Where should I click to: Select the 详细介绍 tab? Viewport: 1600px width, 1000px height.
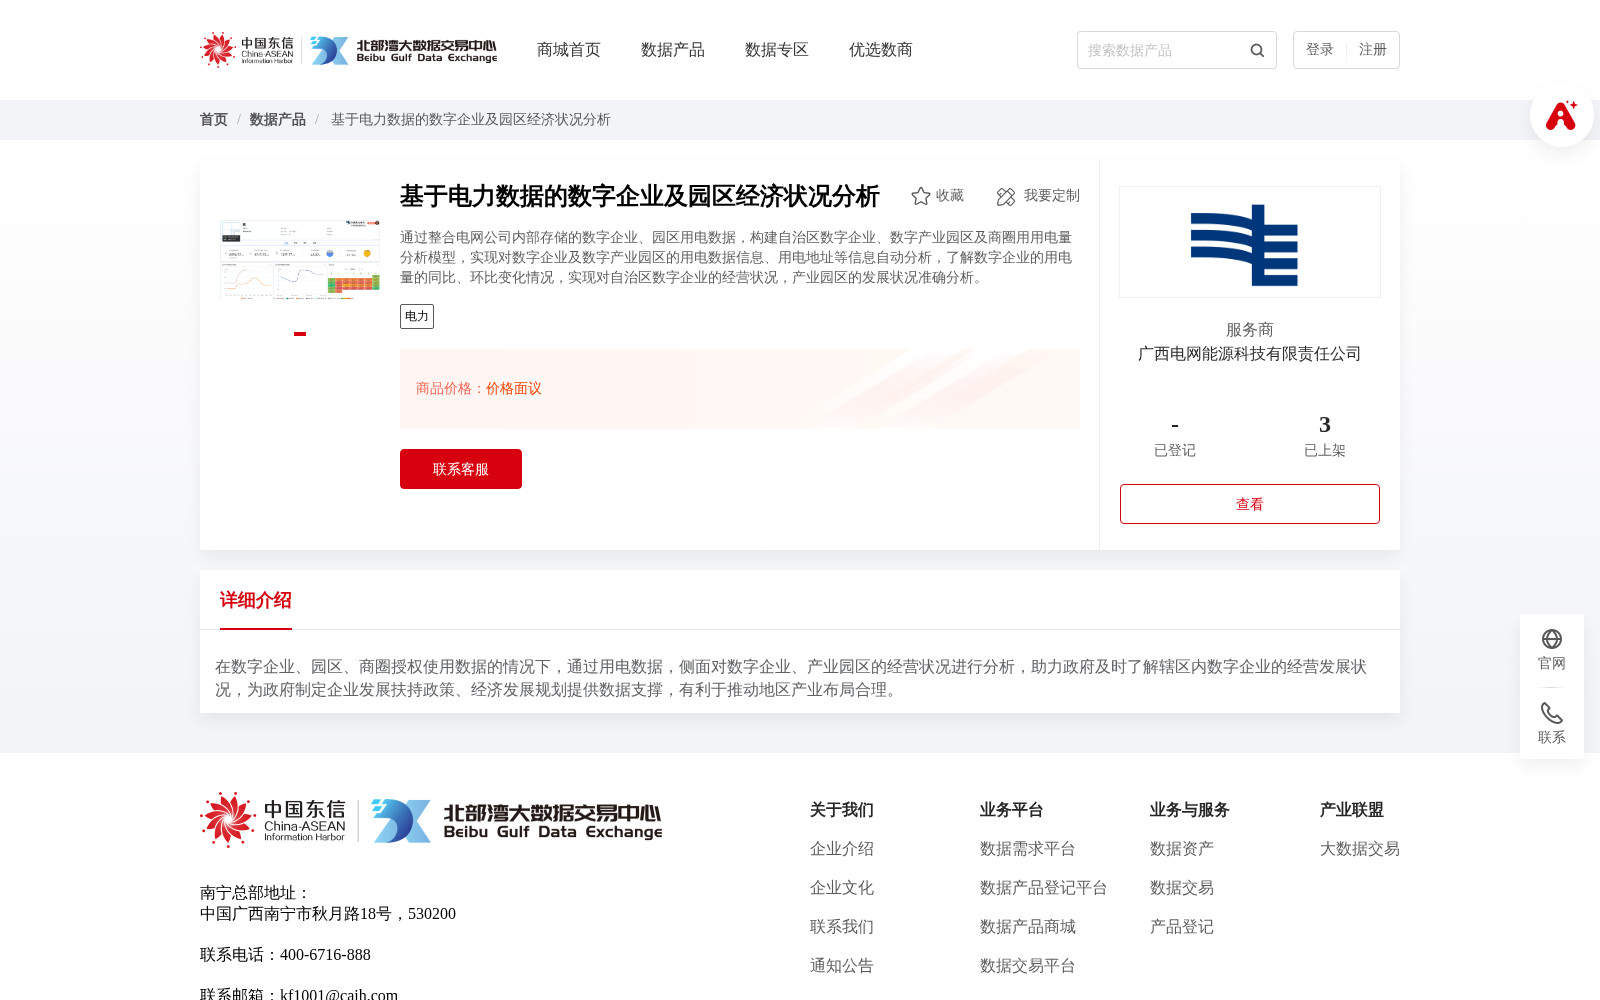(256, 600)
